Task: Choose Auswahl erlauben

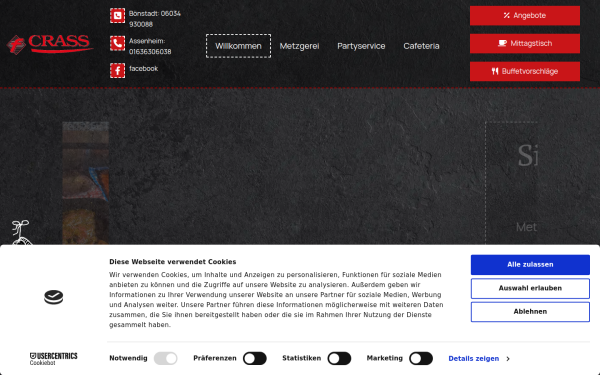Action: click(530, 288)
